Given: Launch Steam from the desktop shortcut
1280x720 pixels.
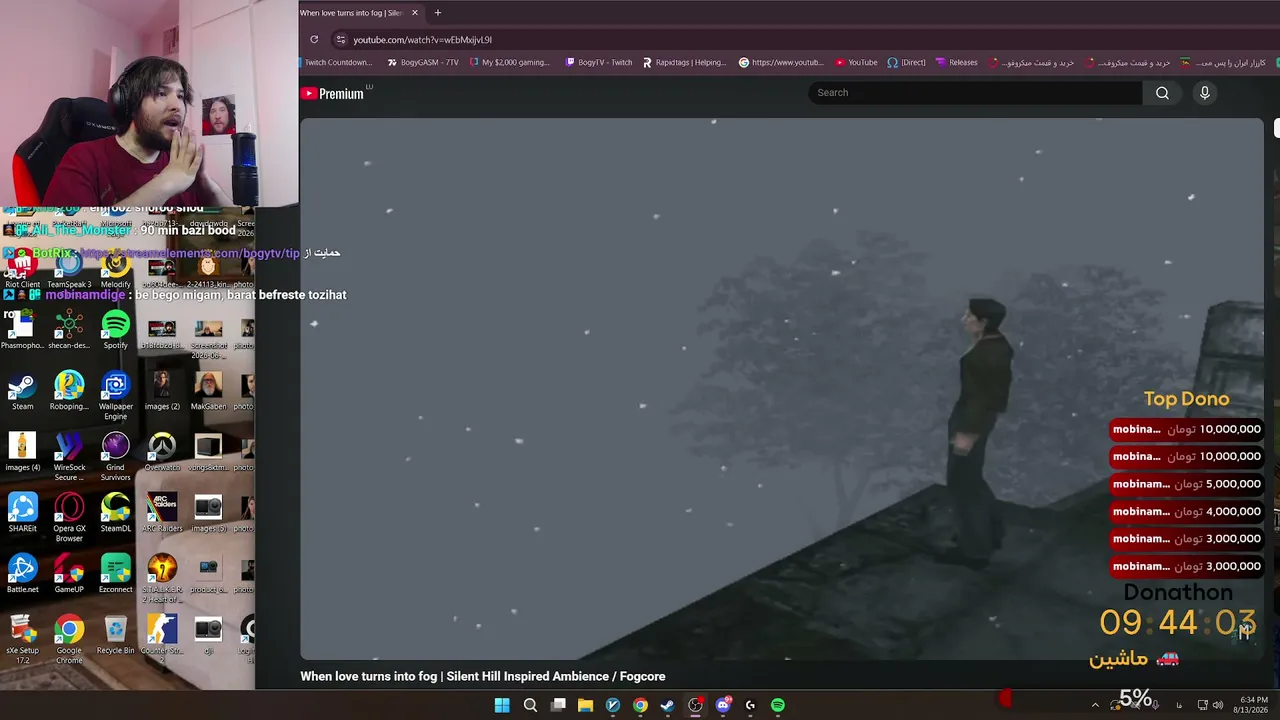Looking at the screenshot, I should (22, 392).
